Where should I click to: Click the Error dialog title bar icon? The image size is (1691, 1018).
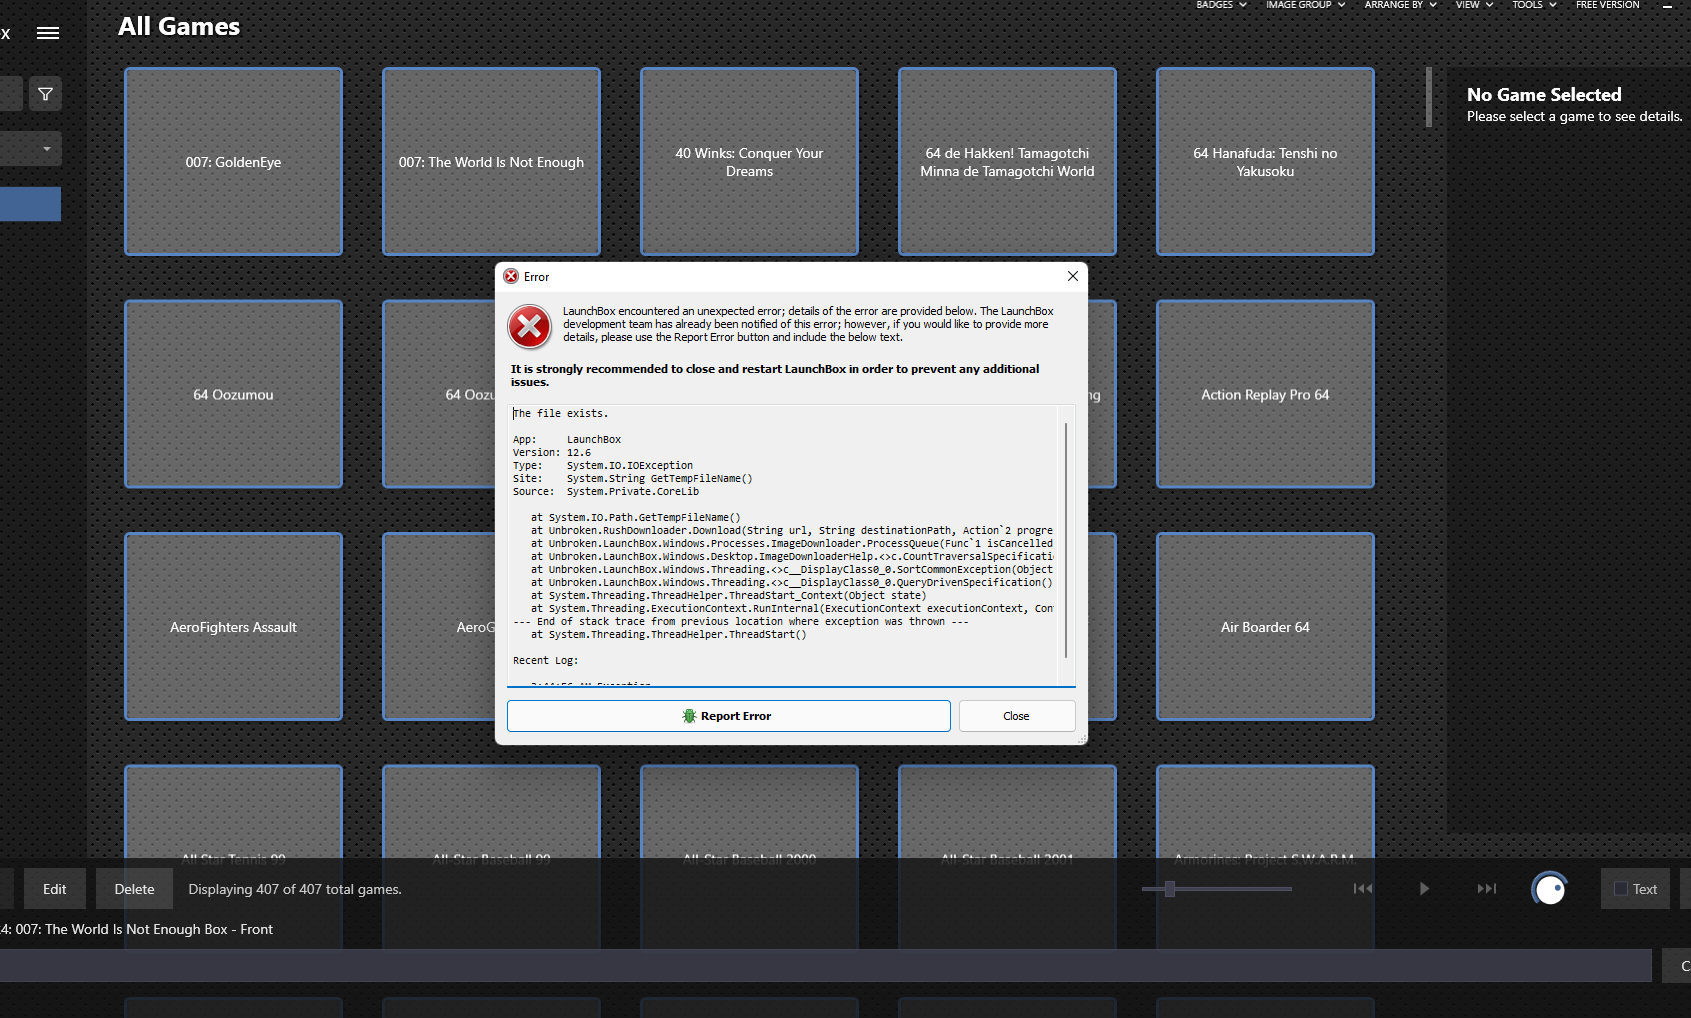click(x=511, y=277)
